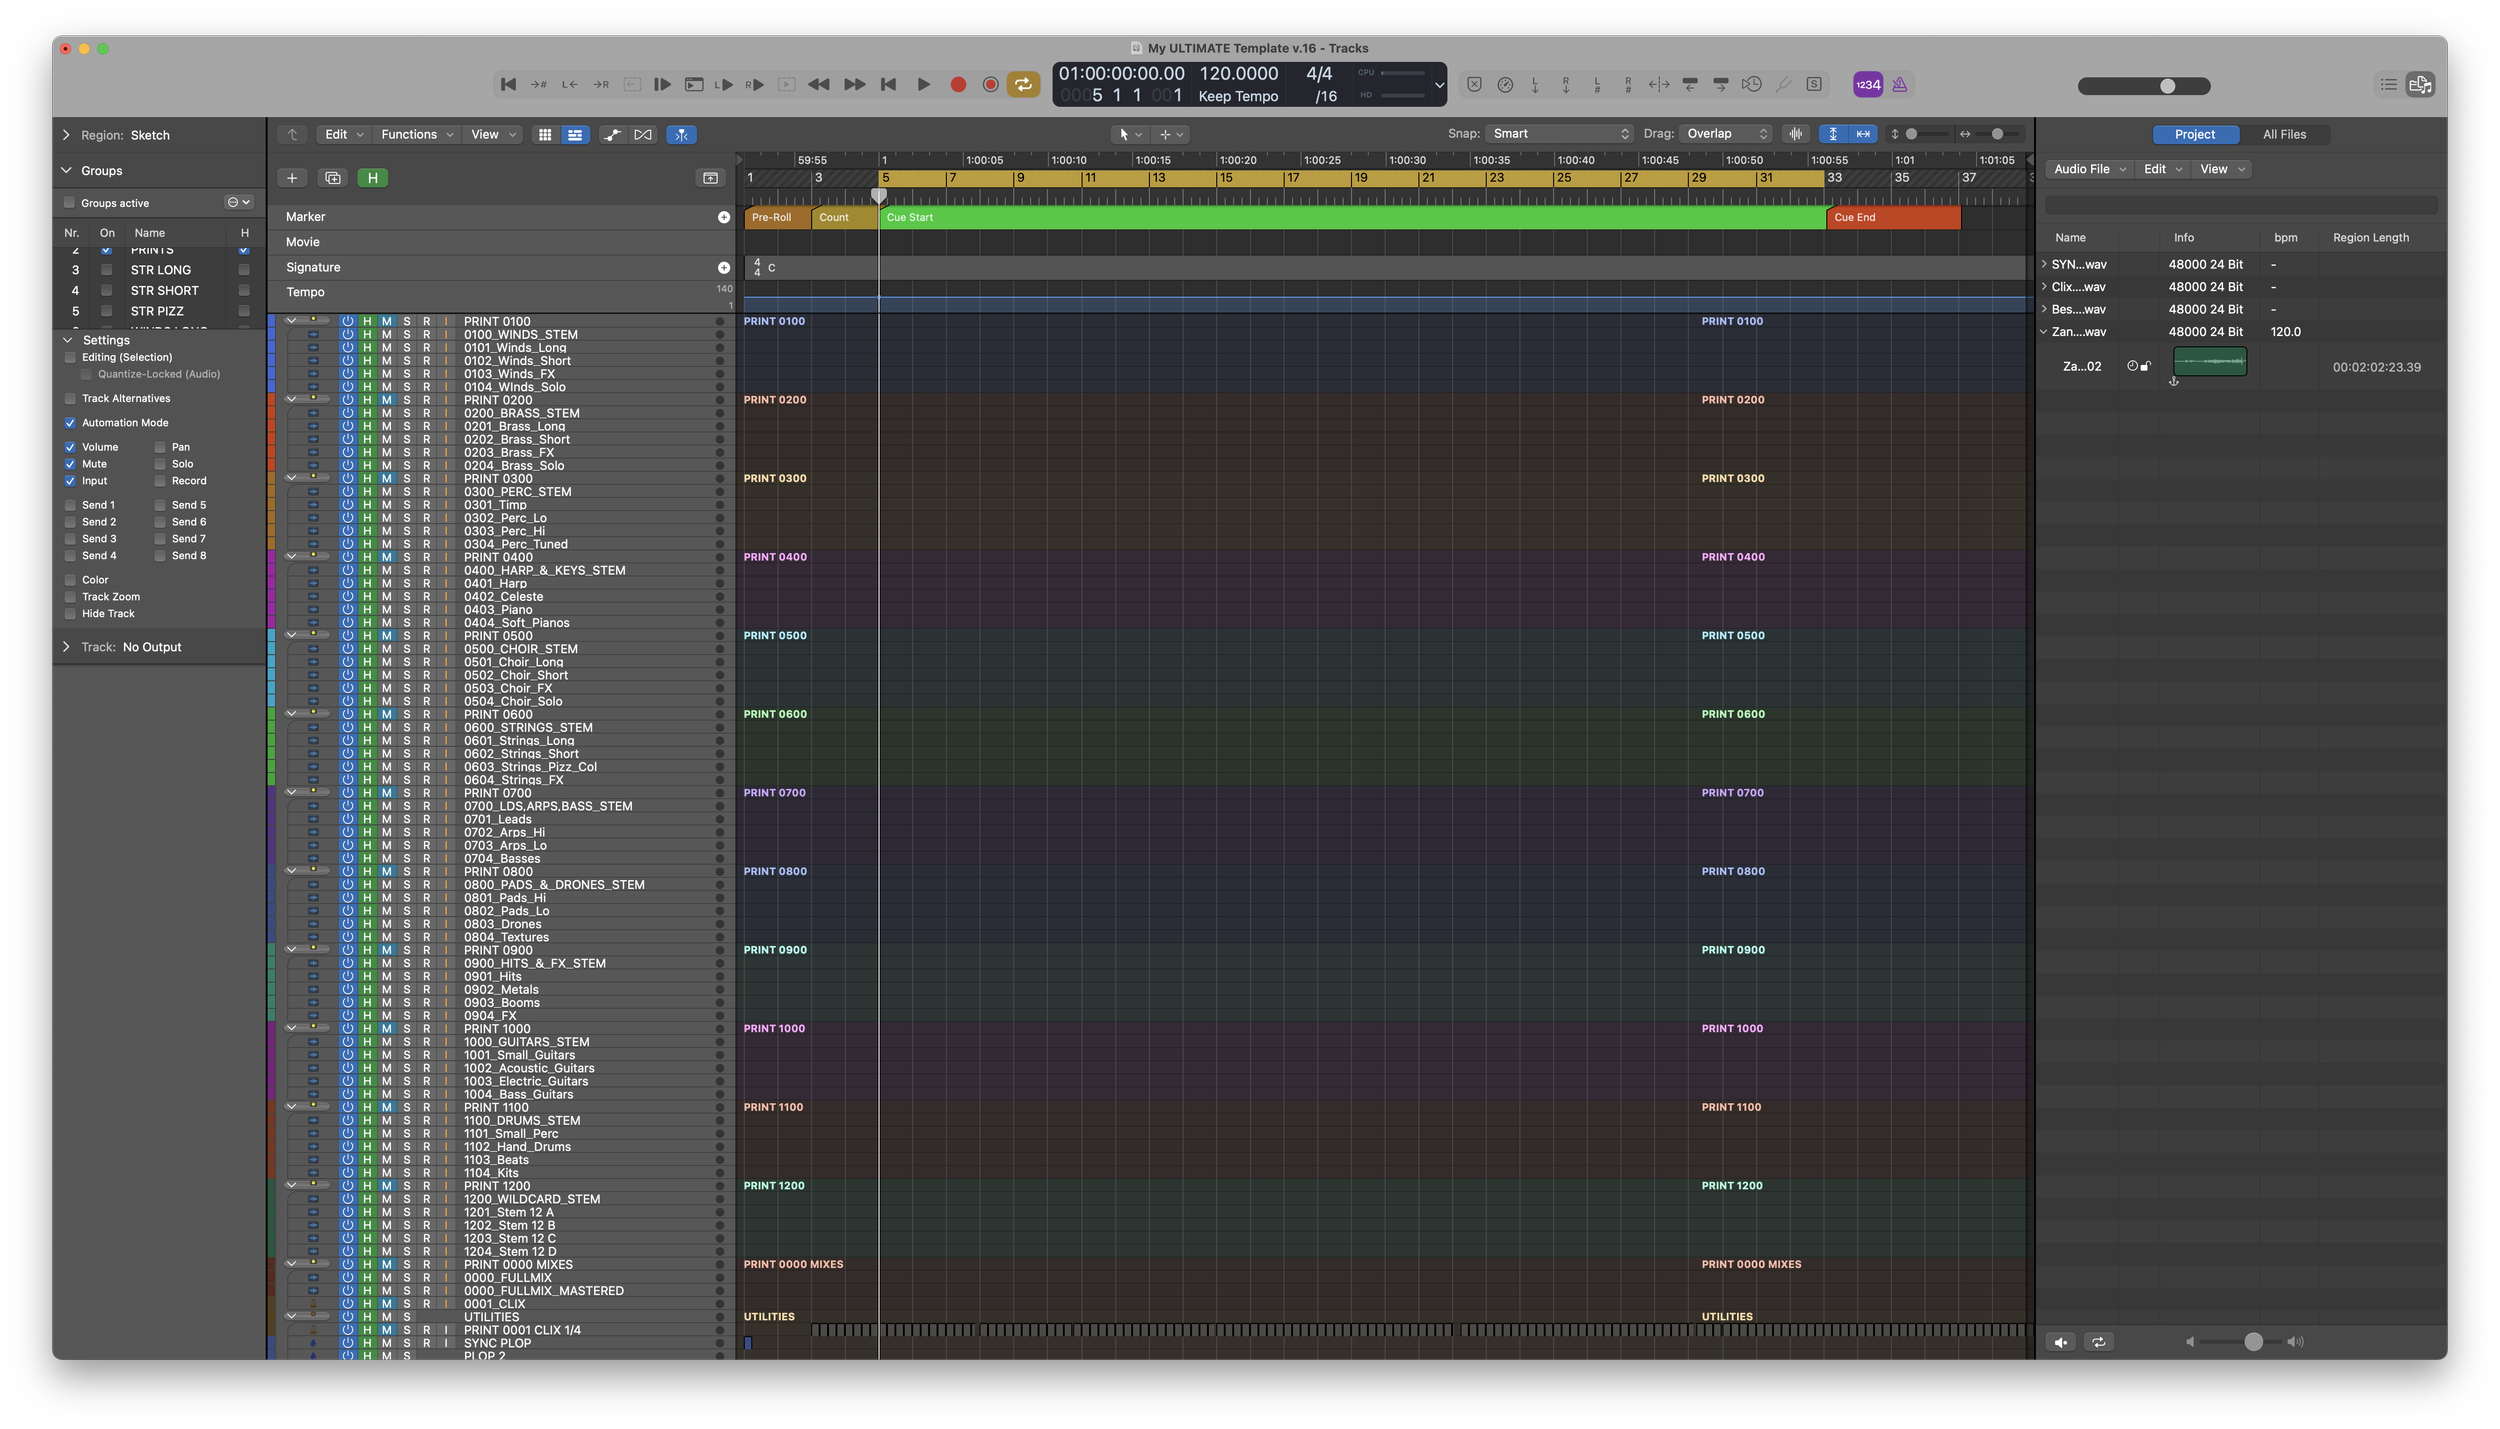This screenshot has height=1429, width=2500.
Task: Click the blue Catch Playhead button
Action: (681, 135)
